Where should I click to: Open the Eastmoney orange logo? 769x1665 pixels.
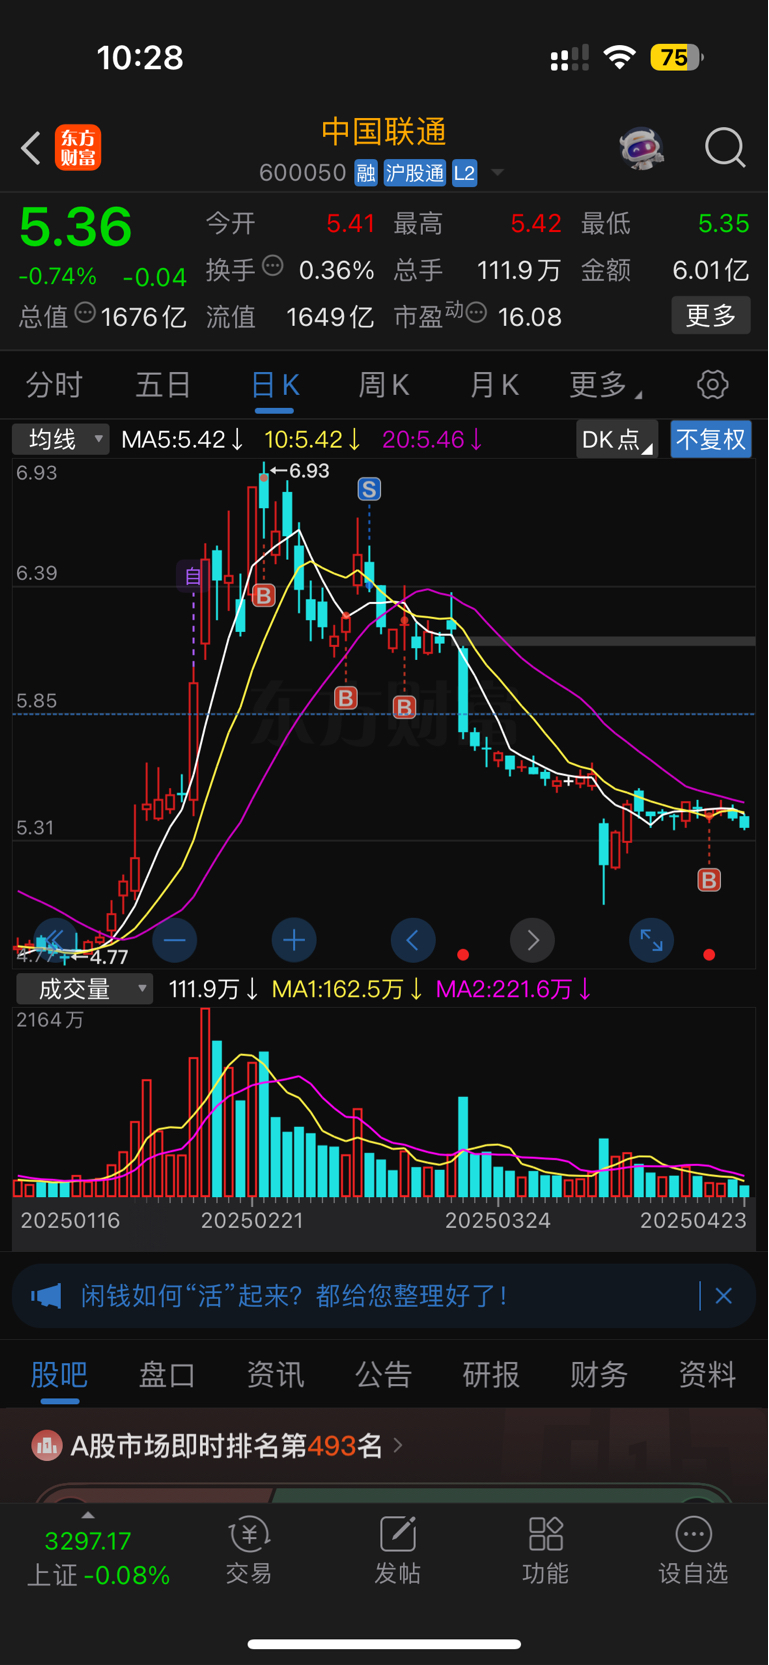[x=78, y=148]
